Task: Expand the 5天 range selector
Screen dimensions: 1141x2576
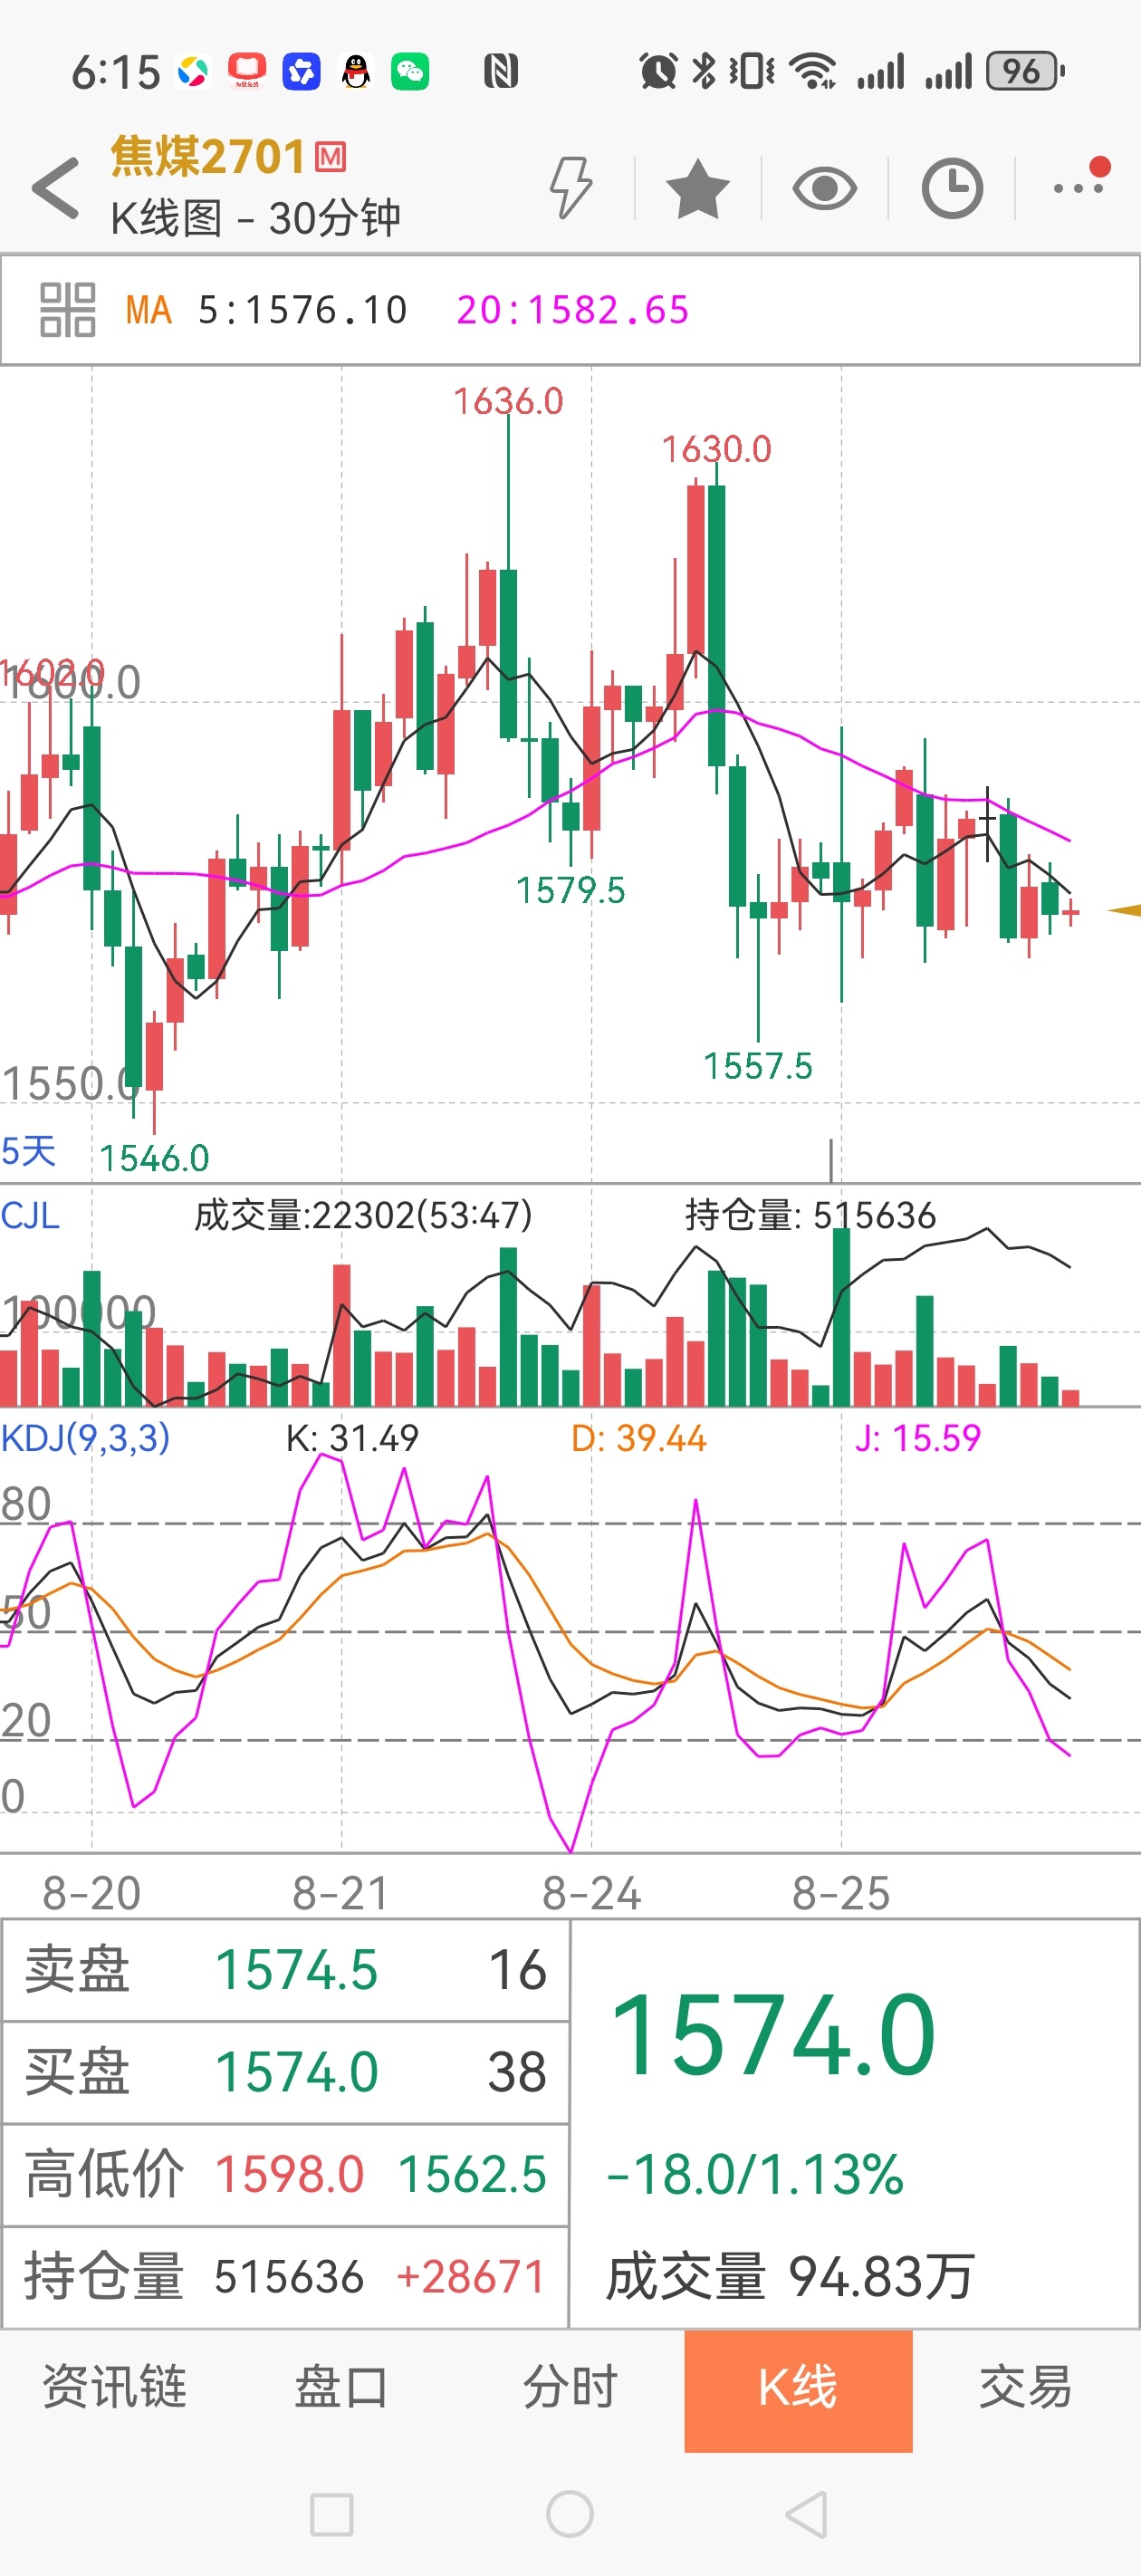Action: point(28,1152)
